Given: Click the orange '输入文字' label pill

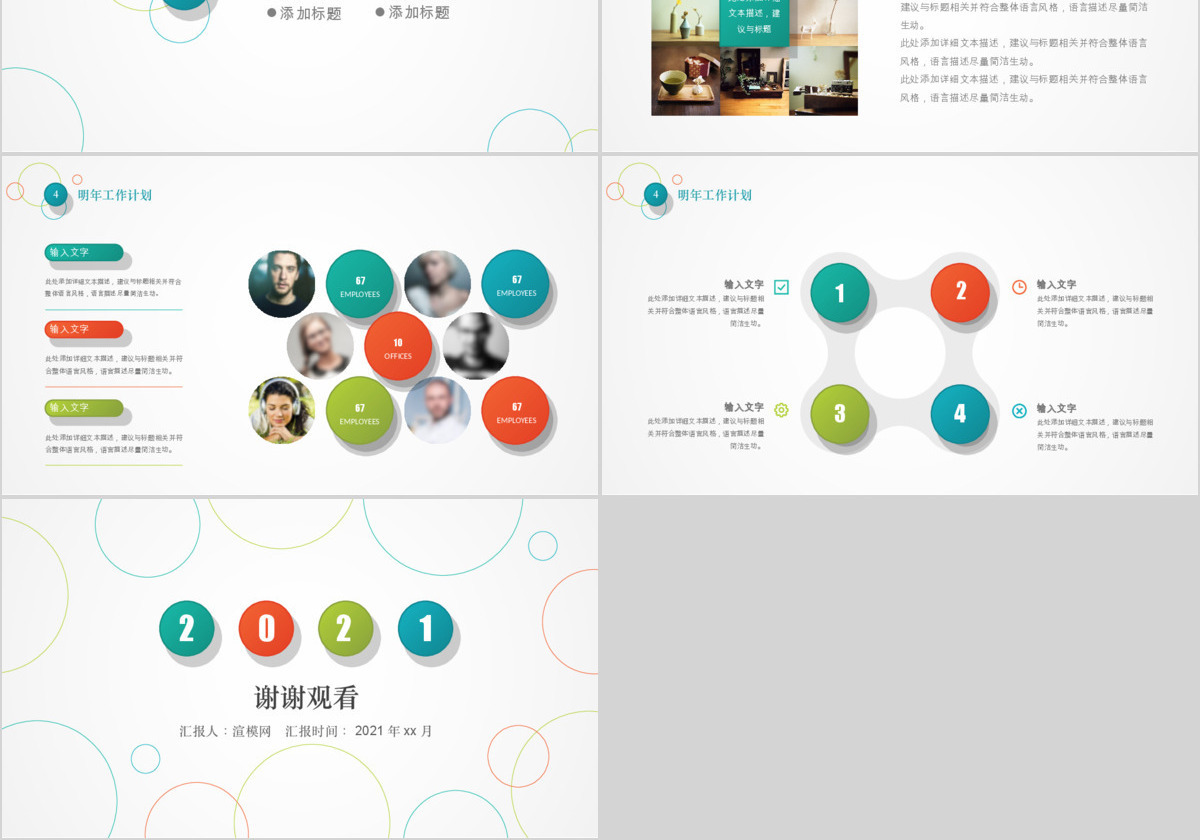Looking at the screenshot, I should point(84,329).
